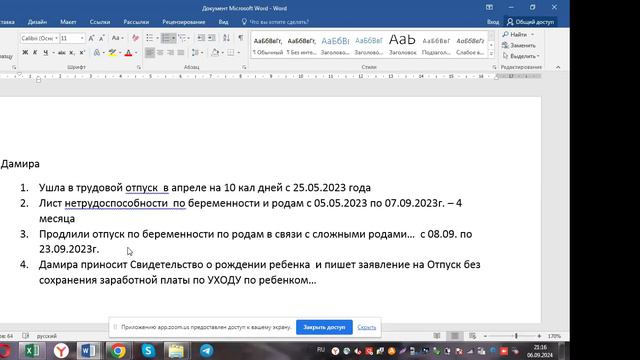Open Skype from taskbar
This screenshot has width=640, height=360.
[x=148, y=351]
